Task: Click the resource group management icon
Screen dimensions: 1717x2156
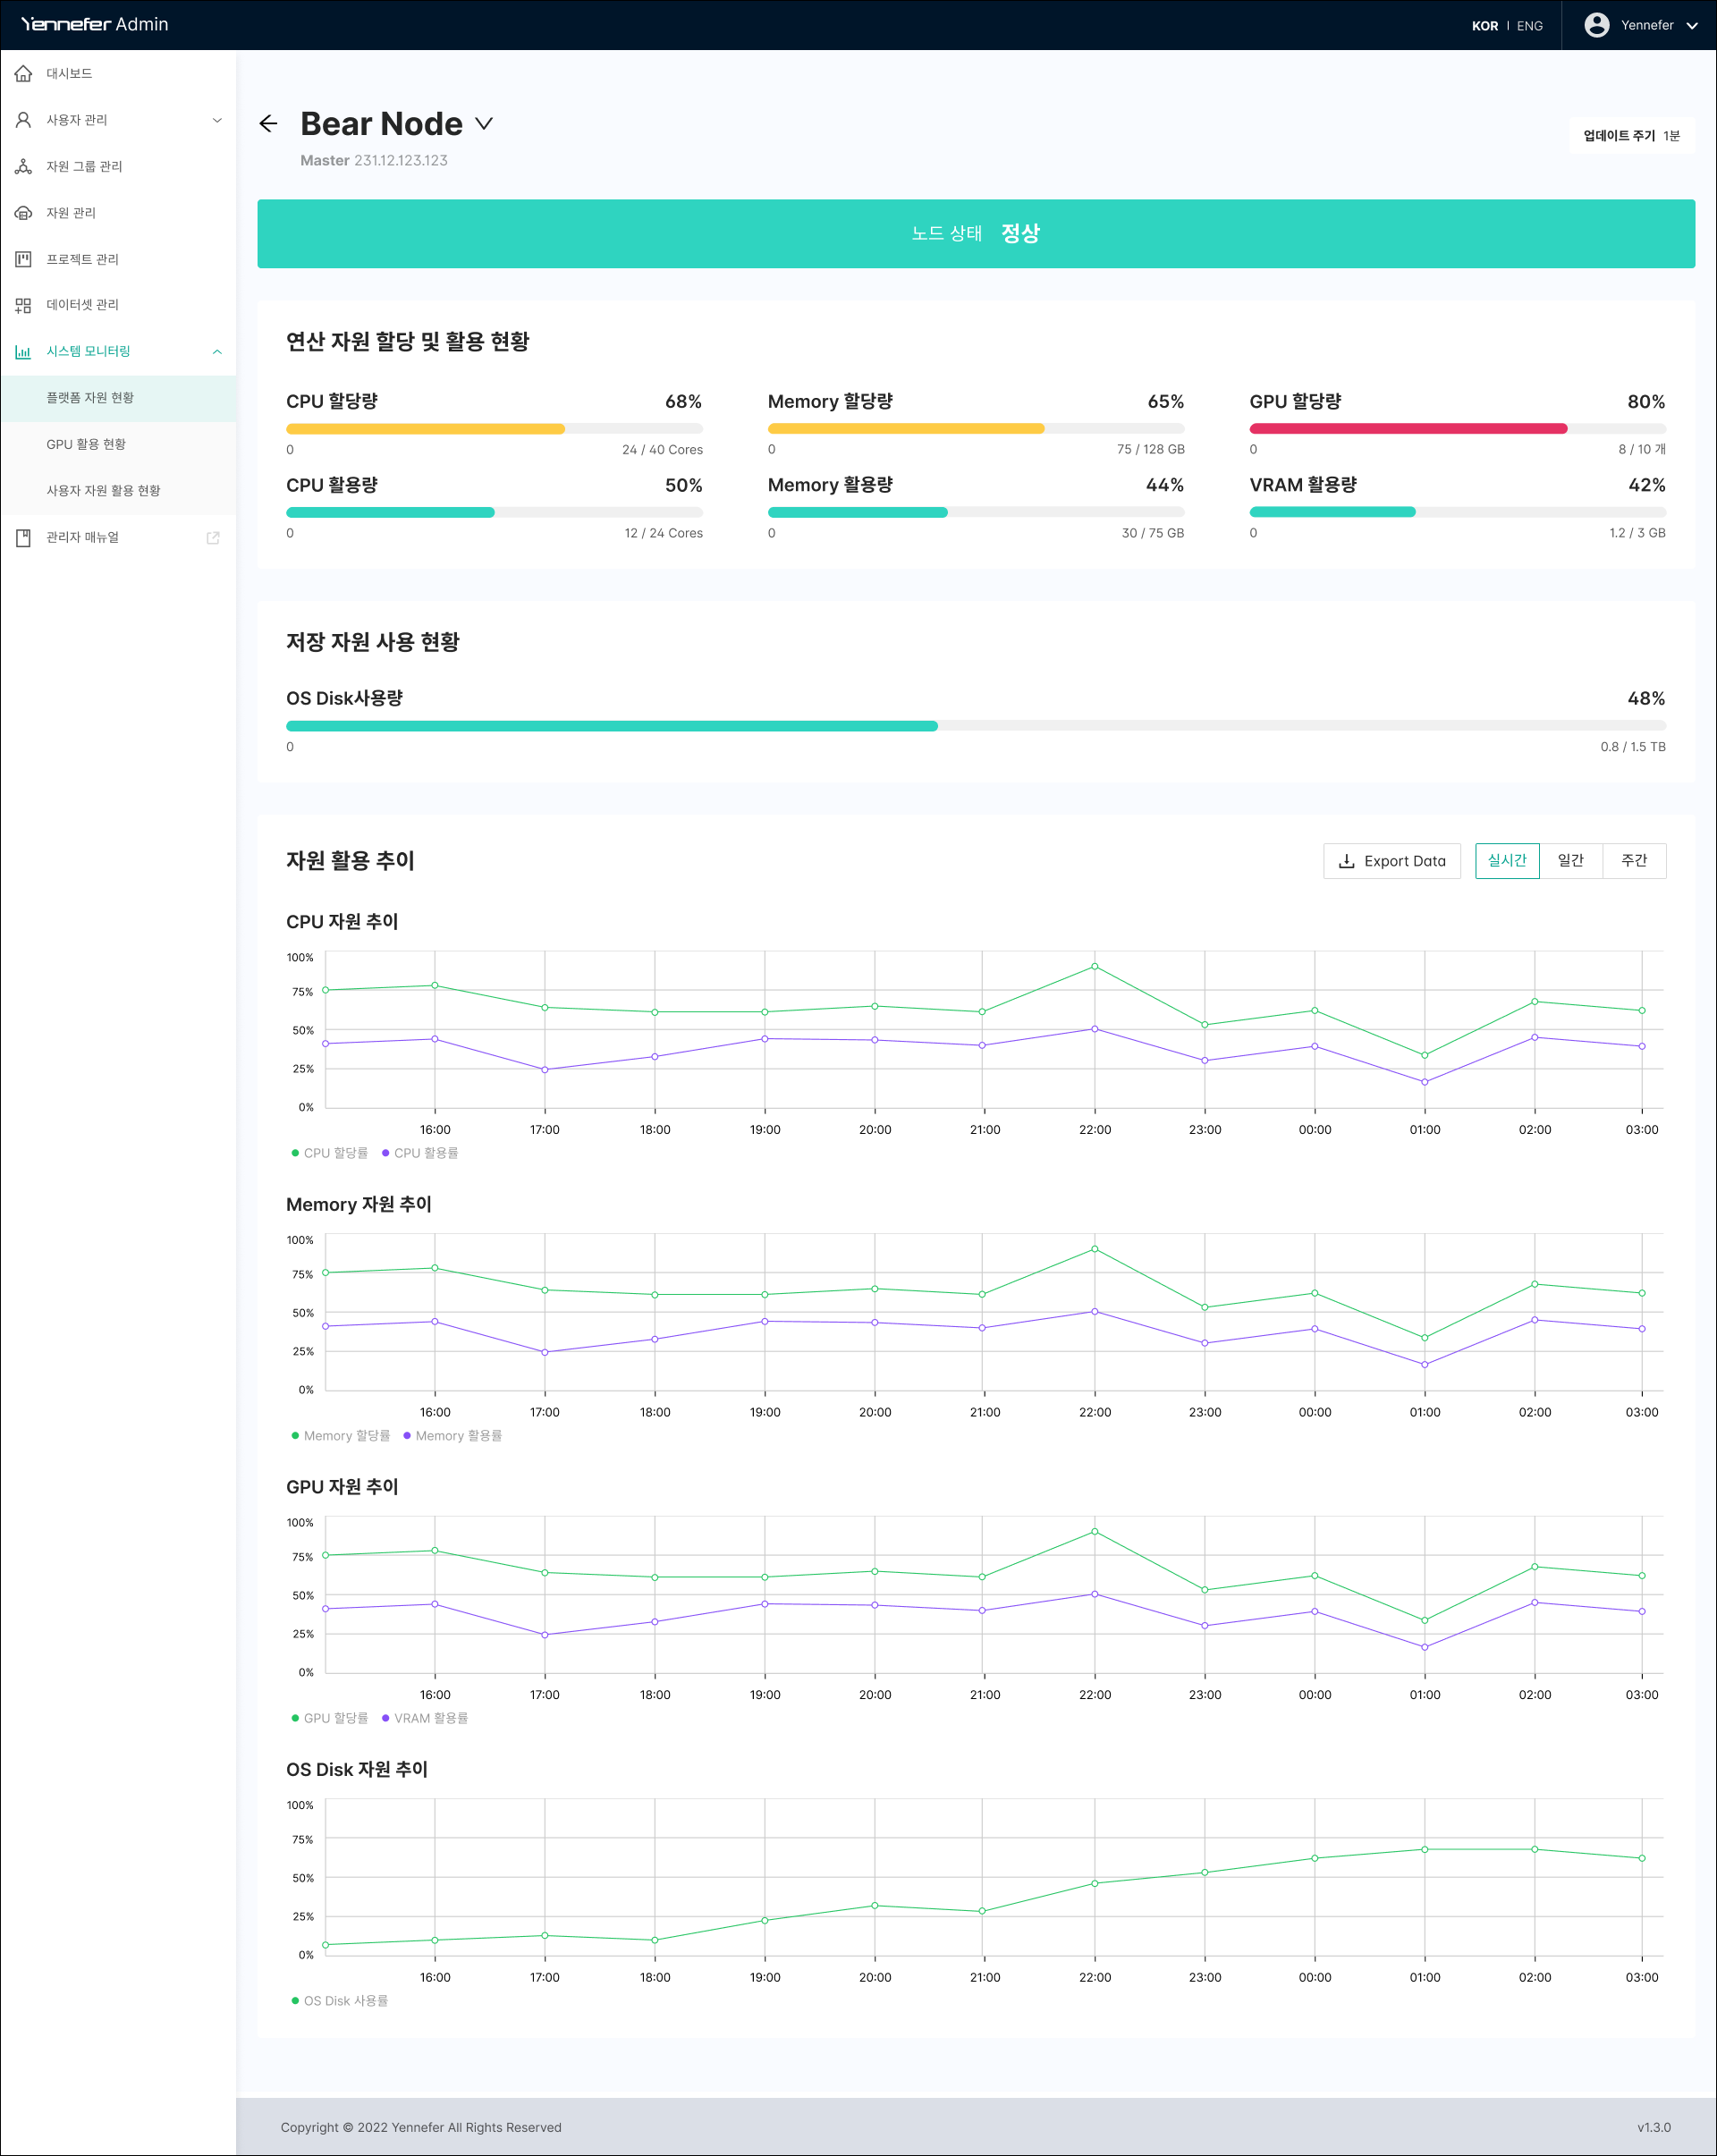Action: click(23, 166)
